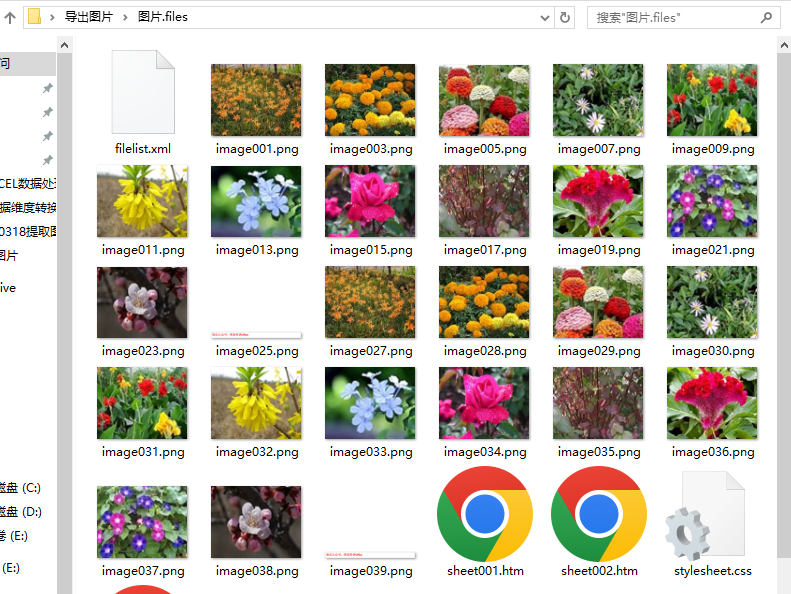Open sheet002.htm Chrome icon
This screenshot has width=791, height=594.
click(x=599, y=514)
